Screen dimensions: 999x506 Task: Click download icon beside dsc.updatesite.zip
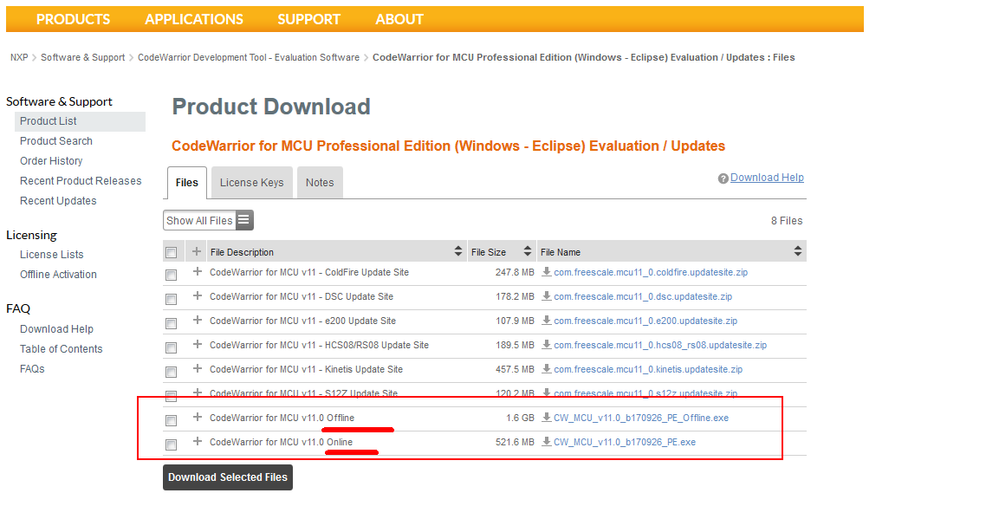tap(547, 296)
